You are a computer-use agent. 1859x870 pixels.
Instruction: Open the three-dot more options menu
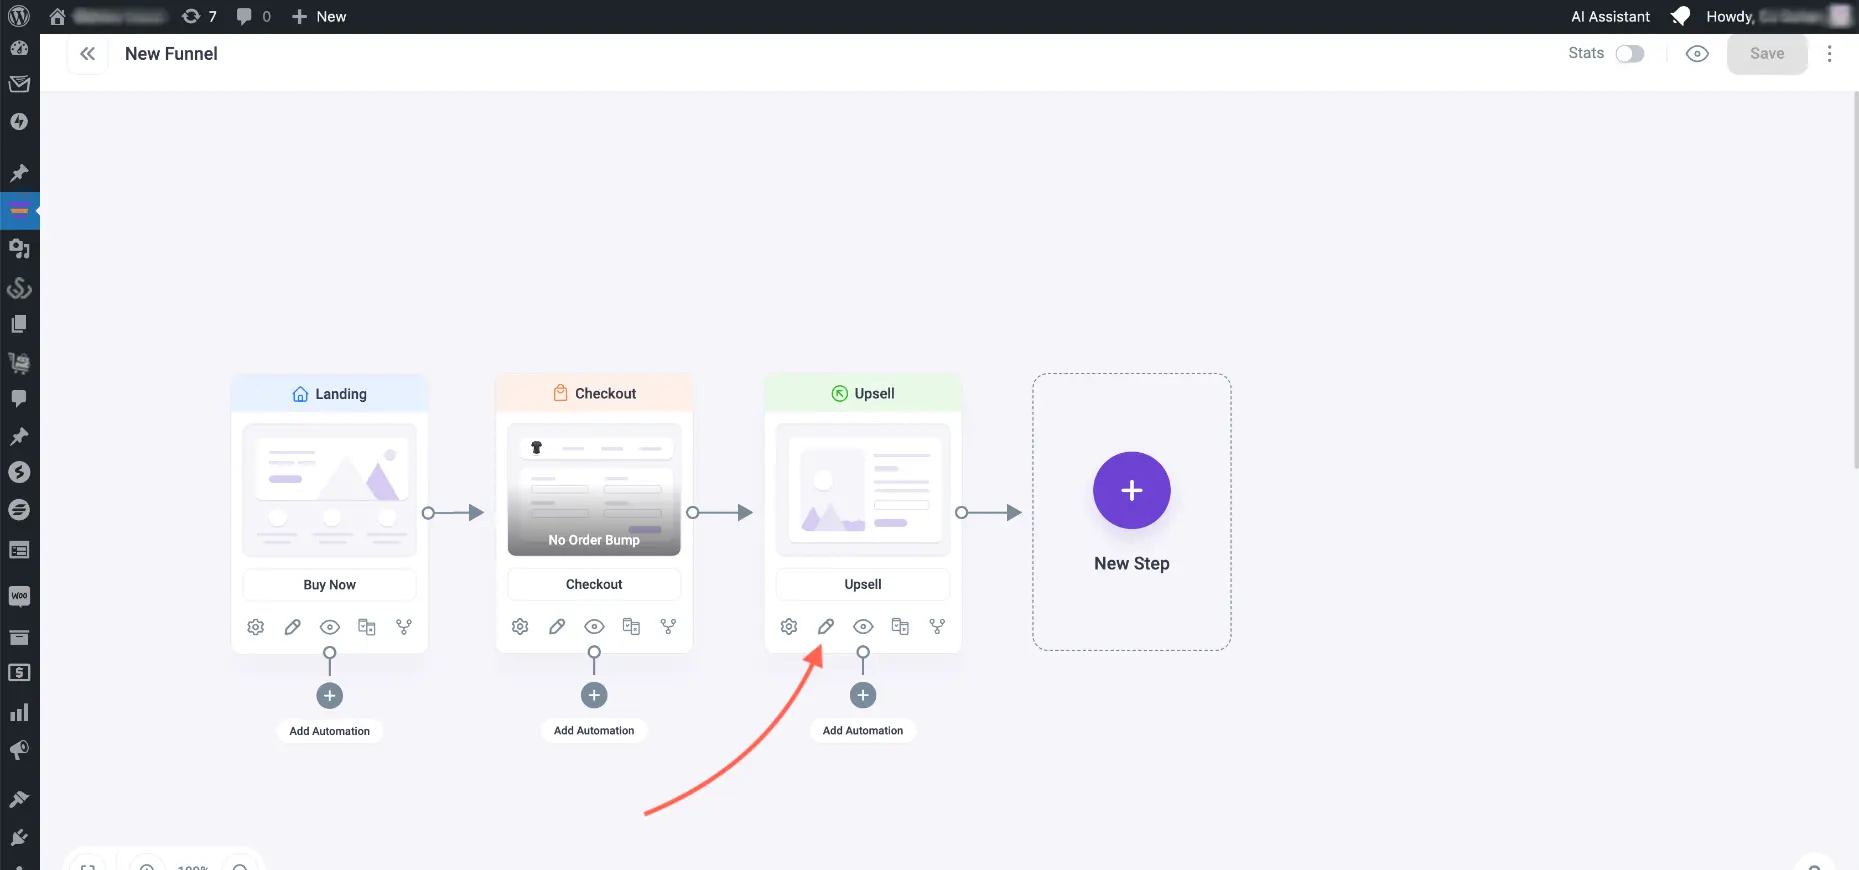[1830, 54]
